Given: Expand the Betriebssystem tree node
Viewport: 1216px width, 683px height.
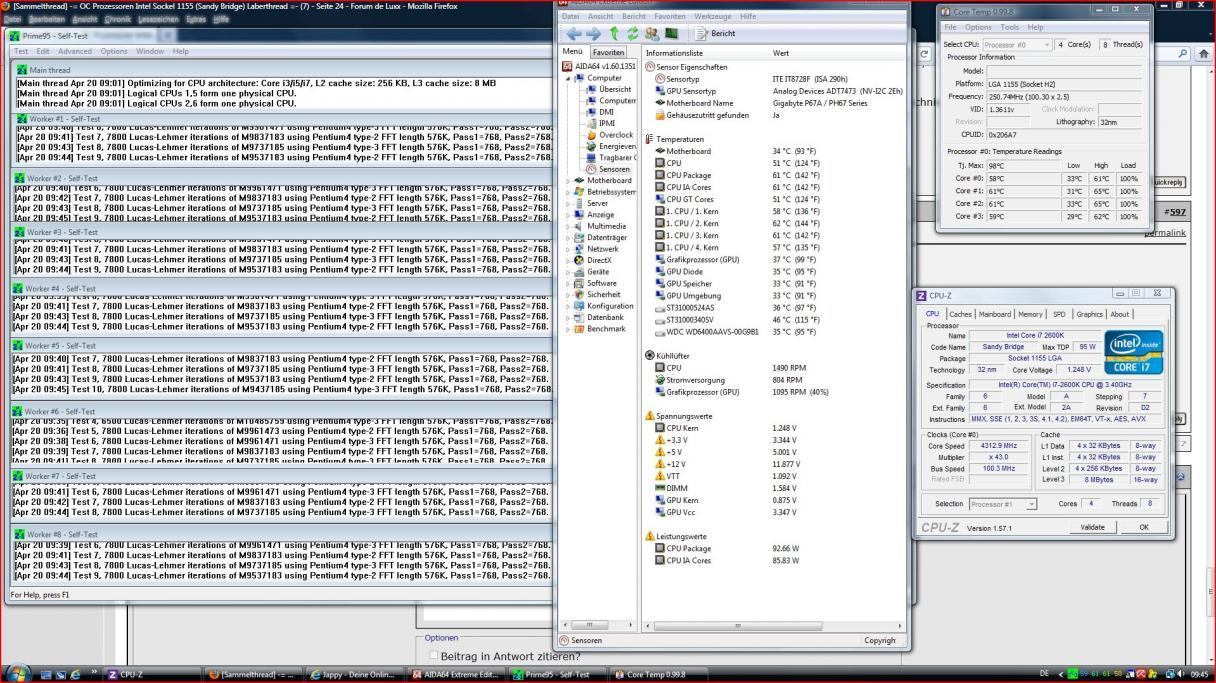Looking at the screenshot, I should click(568, 192).
